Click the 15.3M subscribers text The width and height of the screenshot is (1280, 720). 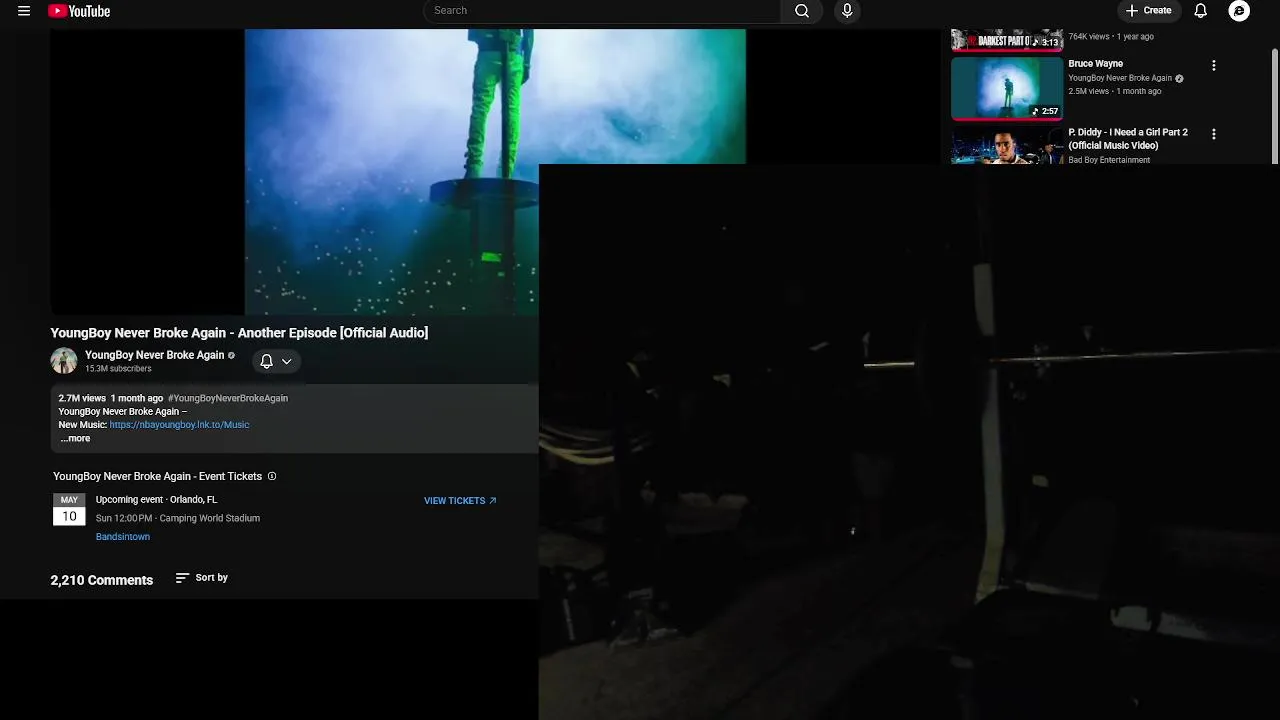pyautogui.click(x=118, y=369)
